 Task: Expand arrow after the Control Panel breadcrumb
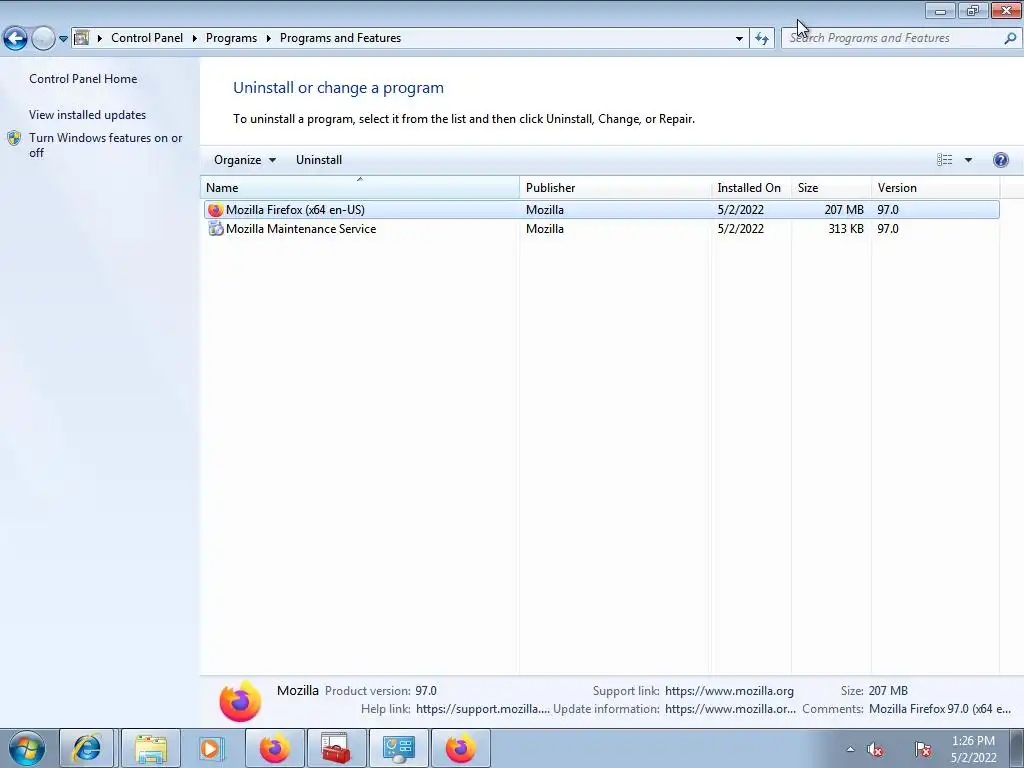click(x=195, y=39)
